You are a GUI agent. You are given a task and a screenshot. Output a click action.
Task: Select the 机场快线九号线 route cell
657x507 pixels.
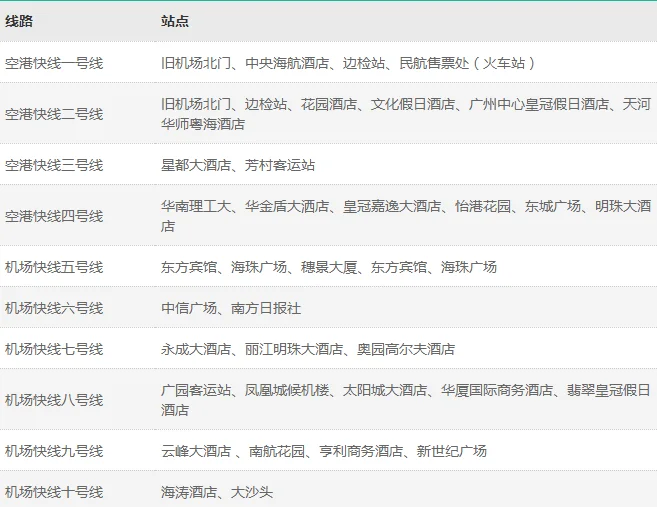pos(54,451)
